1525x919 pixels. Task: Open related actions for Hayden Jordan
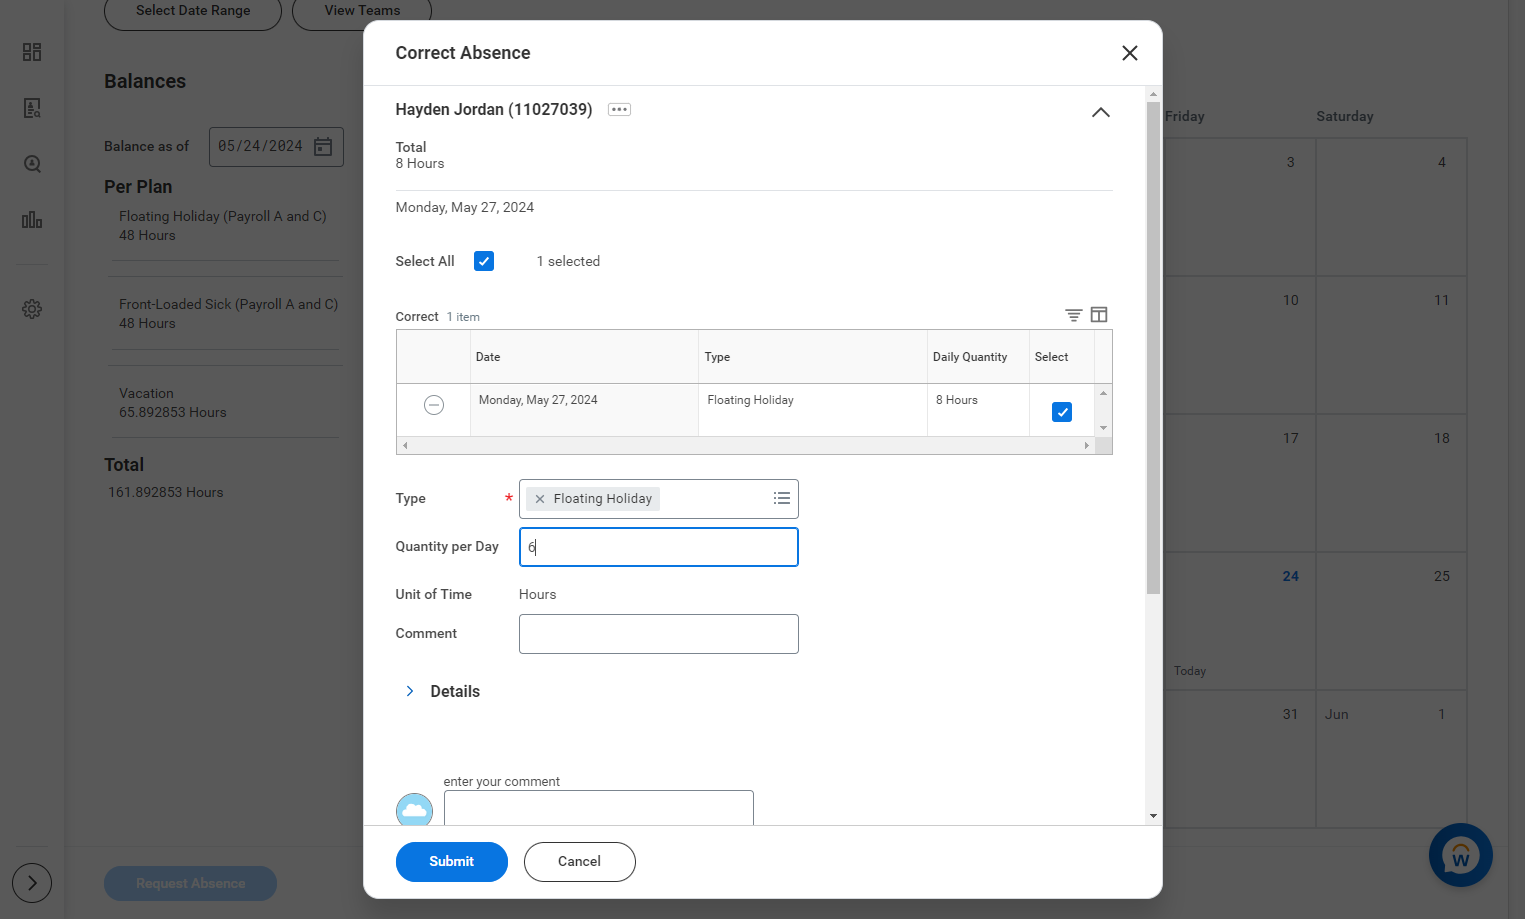coord(619,110)
